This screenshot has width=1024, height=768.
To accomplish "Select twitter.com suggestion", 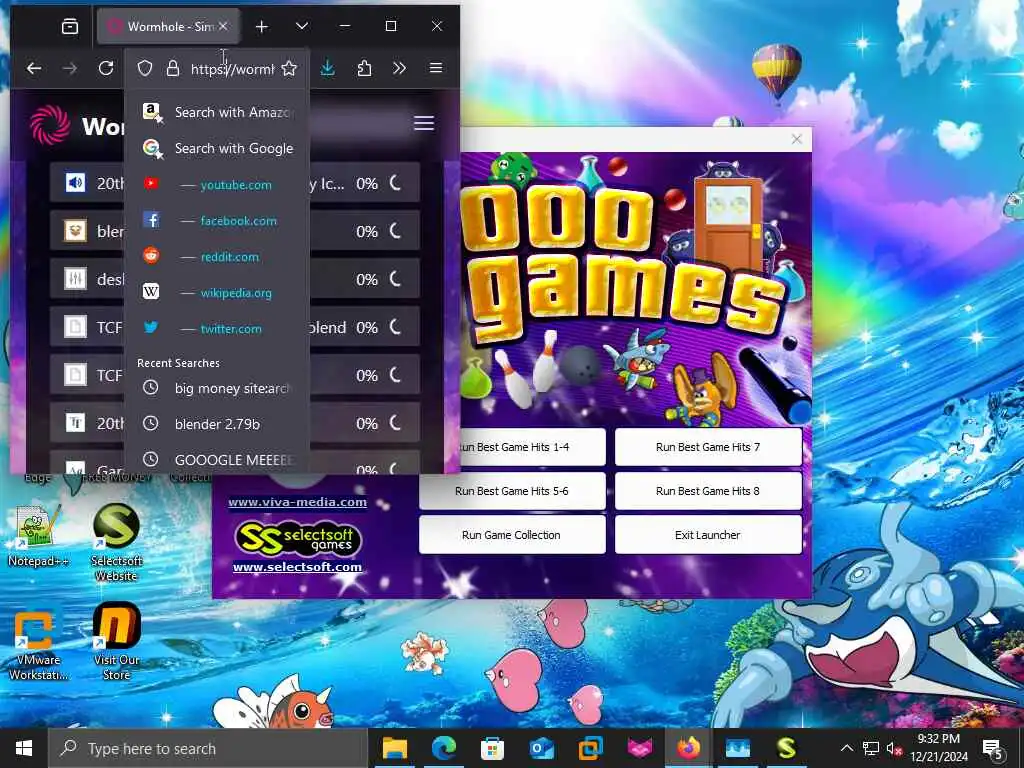I will click(217, 328).
